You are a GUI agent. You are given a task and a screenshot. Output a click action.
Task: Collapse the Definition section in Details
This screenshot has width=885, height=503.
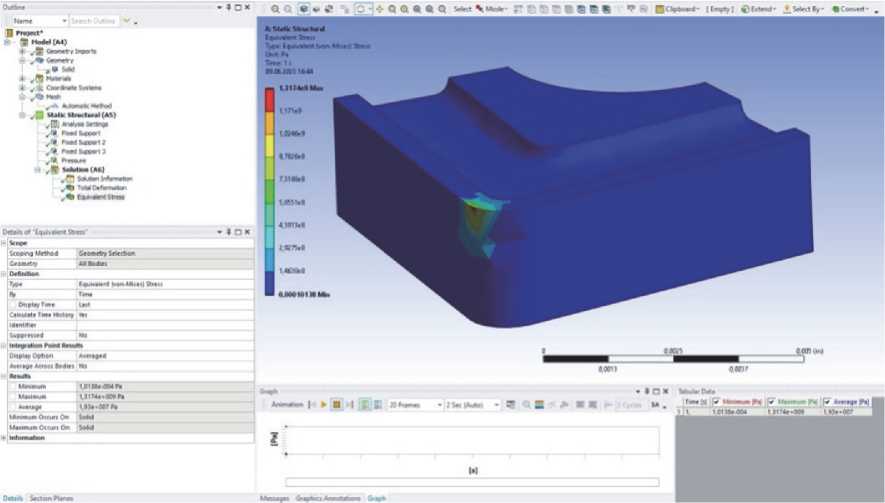tap(3, 274)
